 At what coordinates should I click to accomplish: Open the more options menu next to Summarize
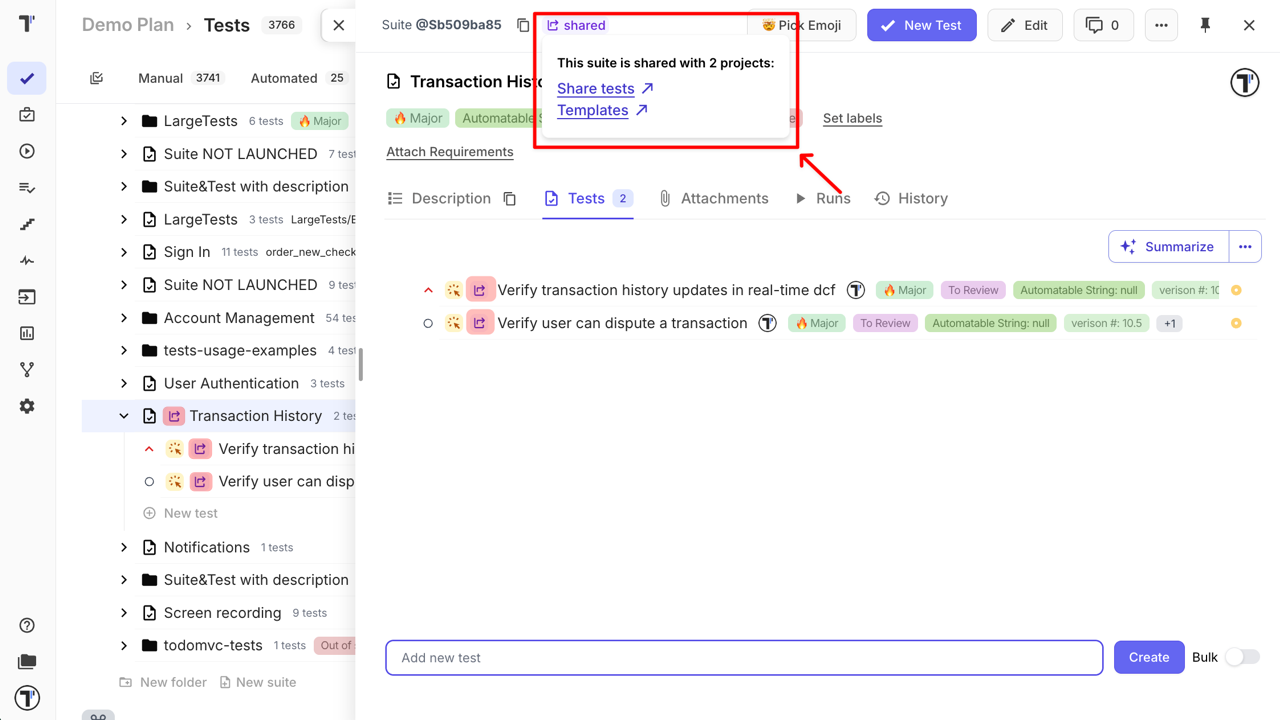(x=1245, y=246)
